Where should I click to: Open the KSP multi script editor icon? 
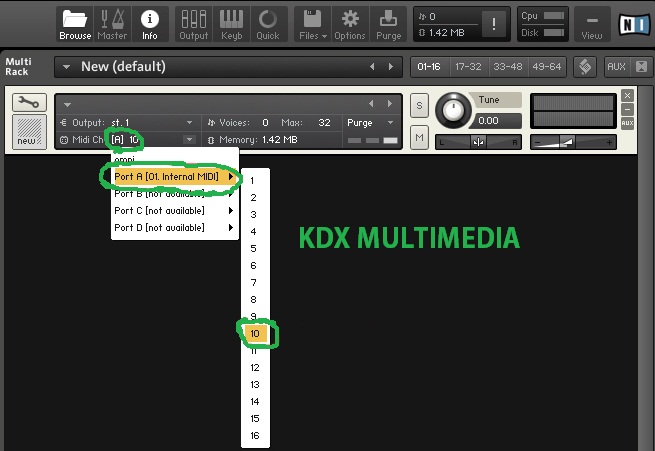(585, 67)
